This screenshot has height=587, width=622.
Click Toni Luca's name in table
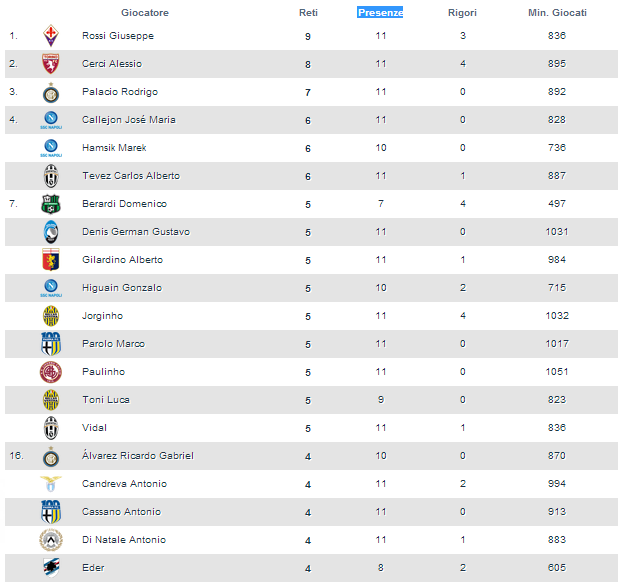coord(105,400)
